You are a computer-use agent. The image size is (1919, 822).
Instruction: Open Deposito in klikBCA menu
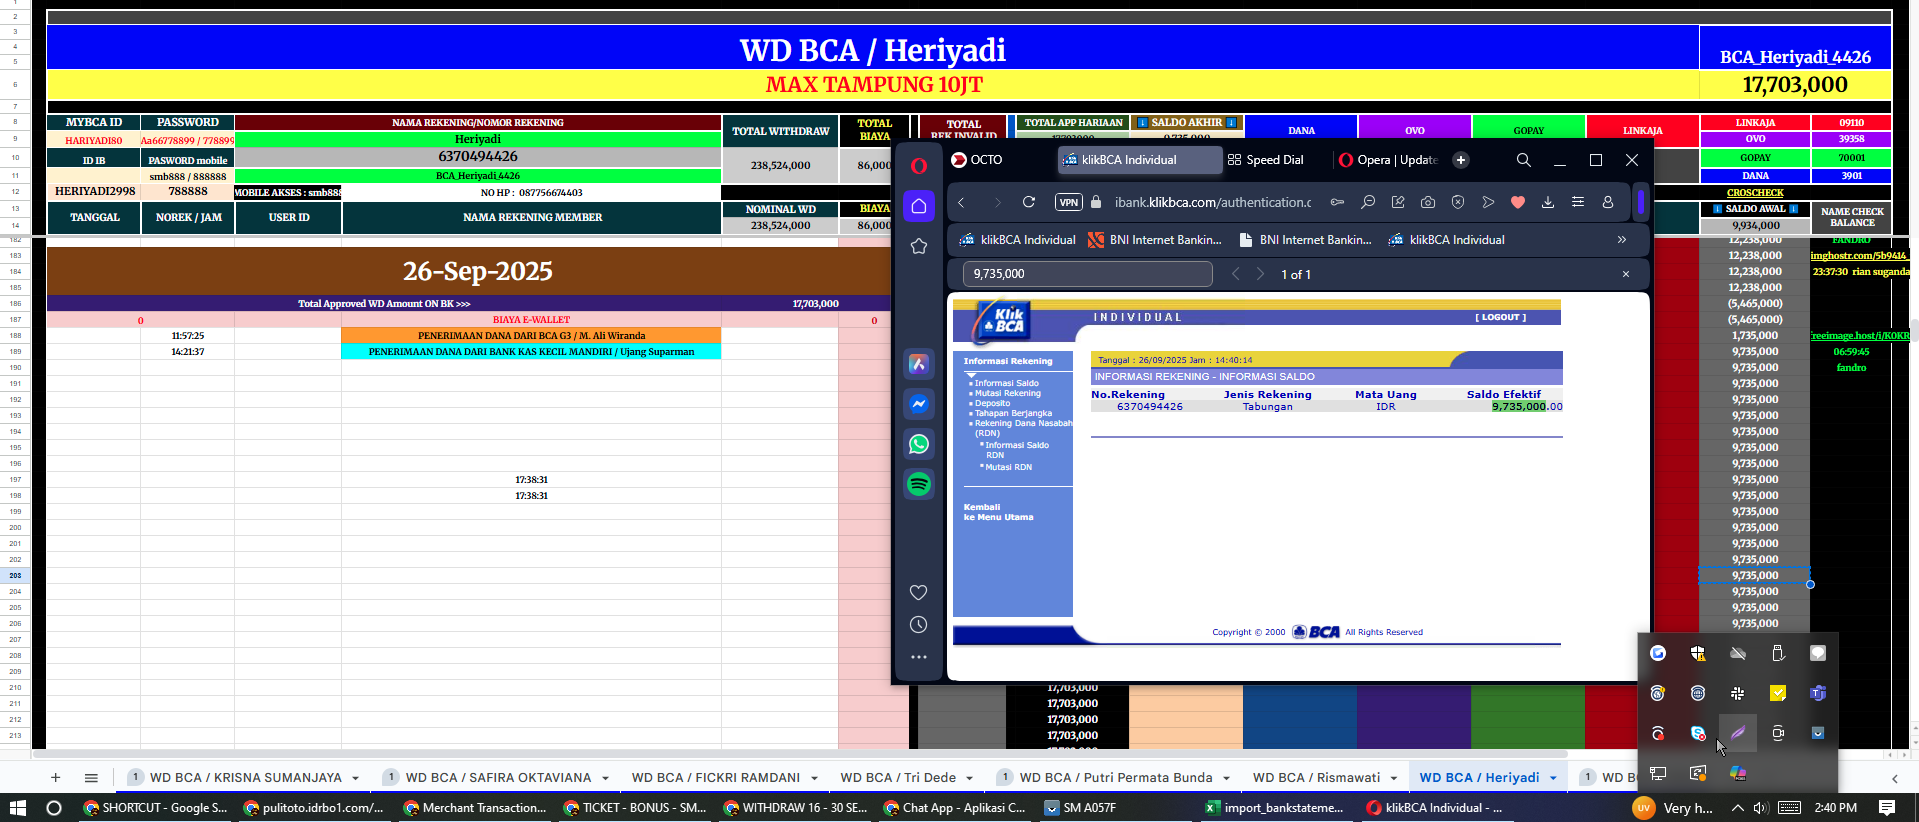click(x=992, y=403)
